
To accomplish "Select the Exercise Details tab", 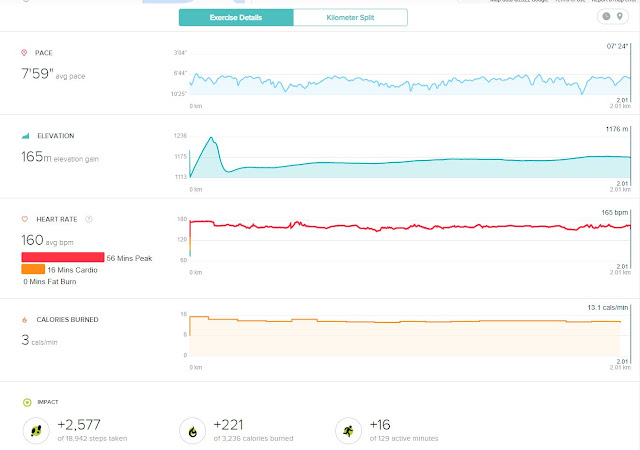I will pyautogui.click(x=236, y=18).
